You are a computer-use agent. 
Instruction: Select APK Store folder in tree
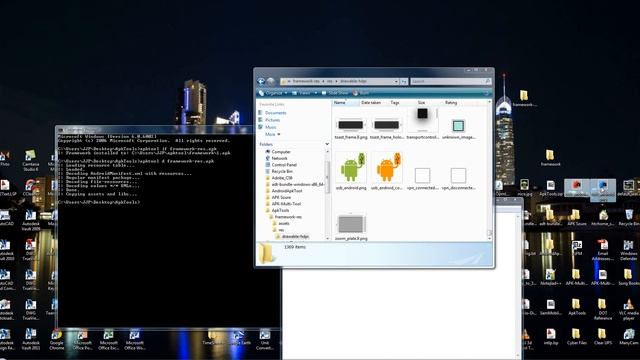point(278,198)
